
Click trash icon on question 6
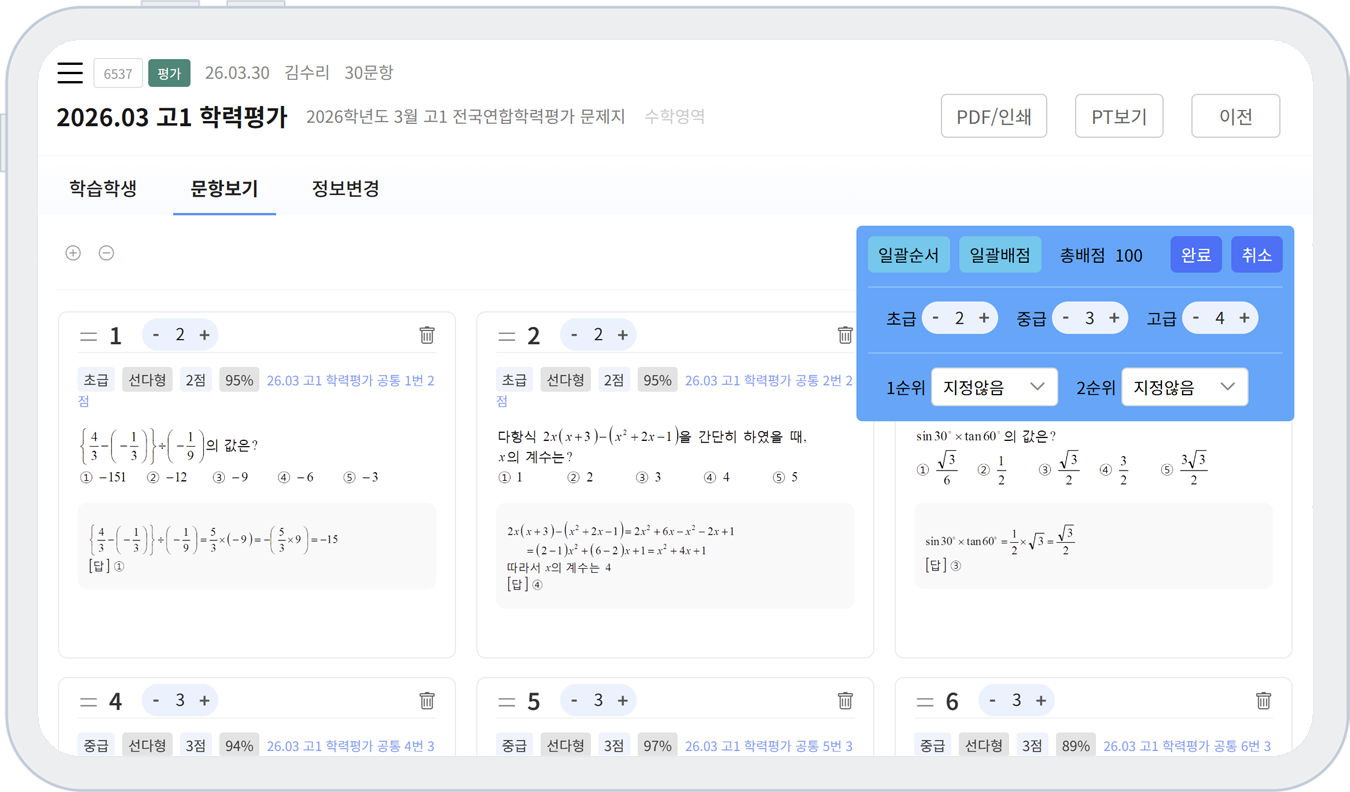pyautogui.click(x=1263, y=701)
